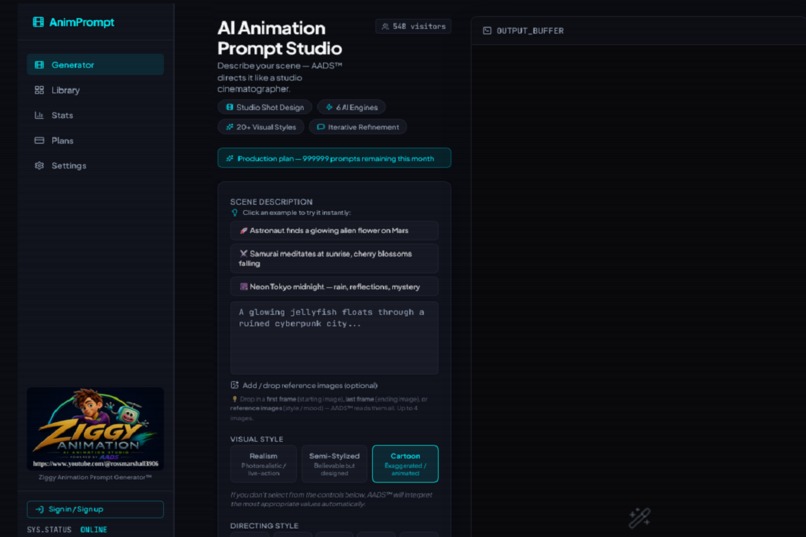806x537 pixels.
Task: Click Add / drop reference images
Action: click(304, 385)
